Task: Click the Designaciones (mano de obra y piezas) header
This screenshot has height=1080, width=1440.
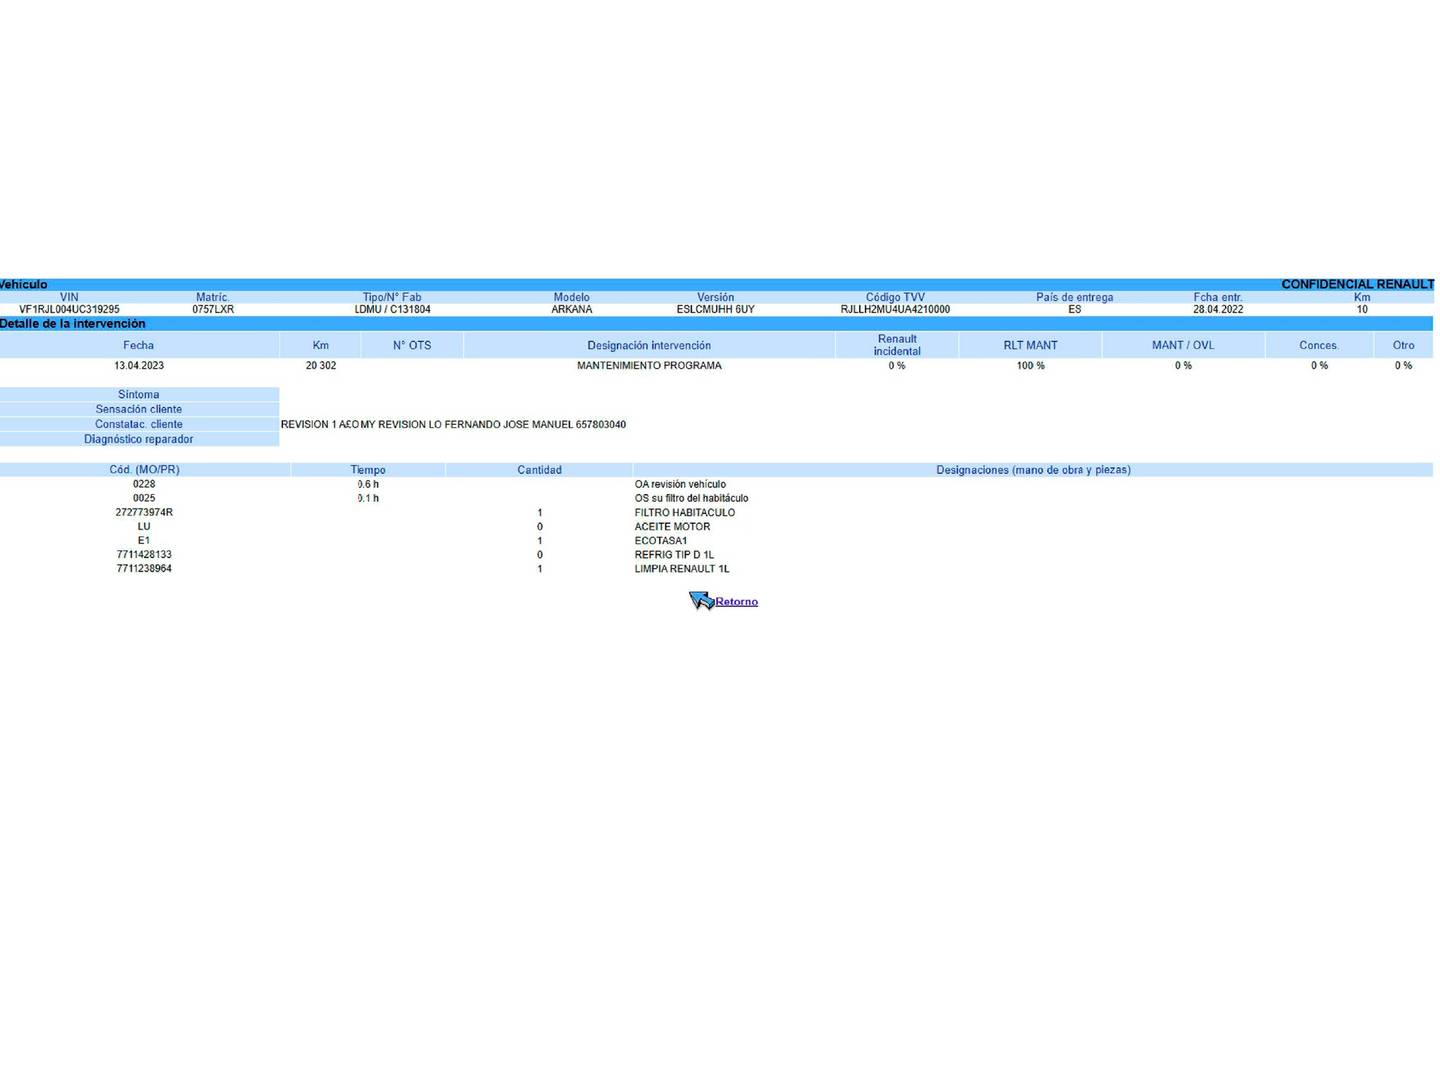Action: [x=1033, y=470]
